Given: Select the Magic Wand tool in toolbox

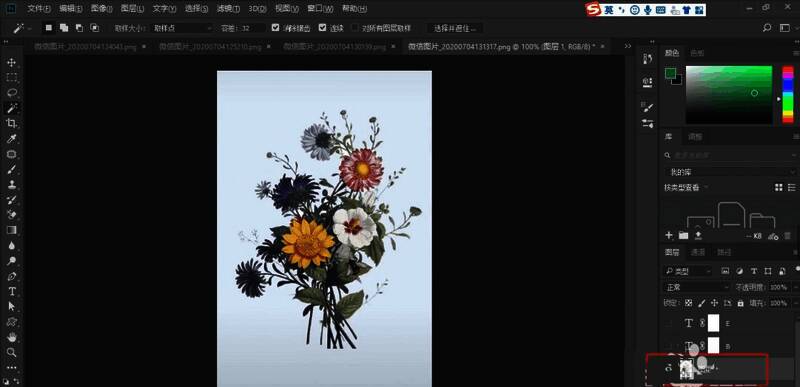Looking at the screenshot, I should [11, 108].
